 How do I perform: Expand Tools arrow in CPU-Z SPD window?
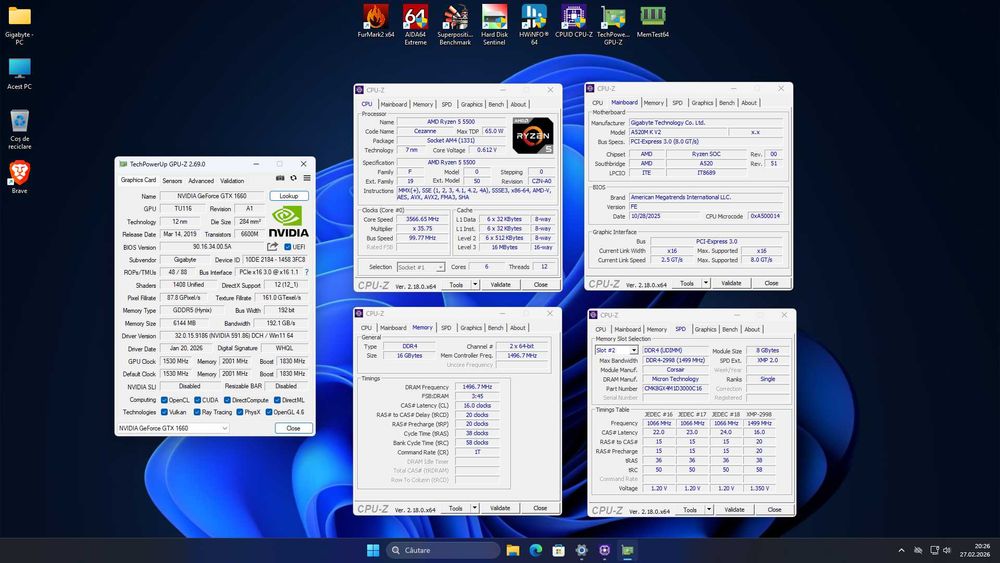click(x=709, y=510)
